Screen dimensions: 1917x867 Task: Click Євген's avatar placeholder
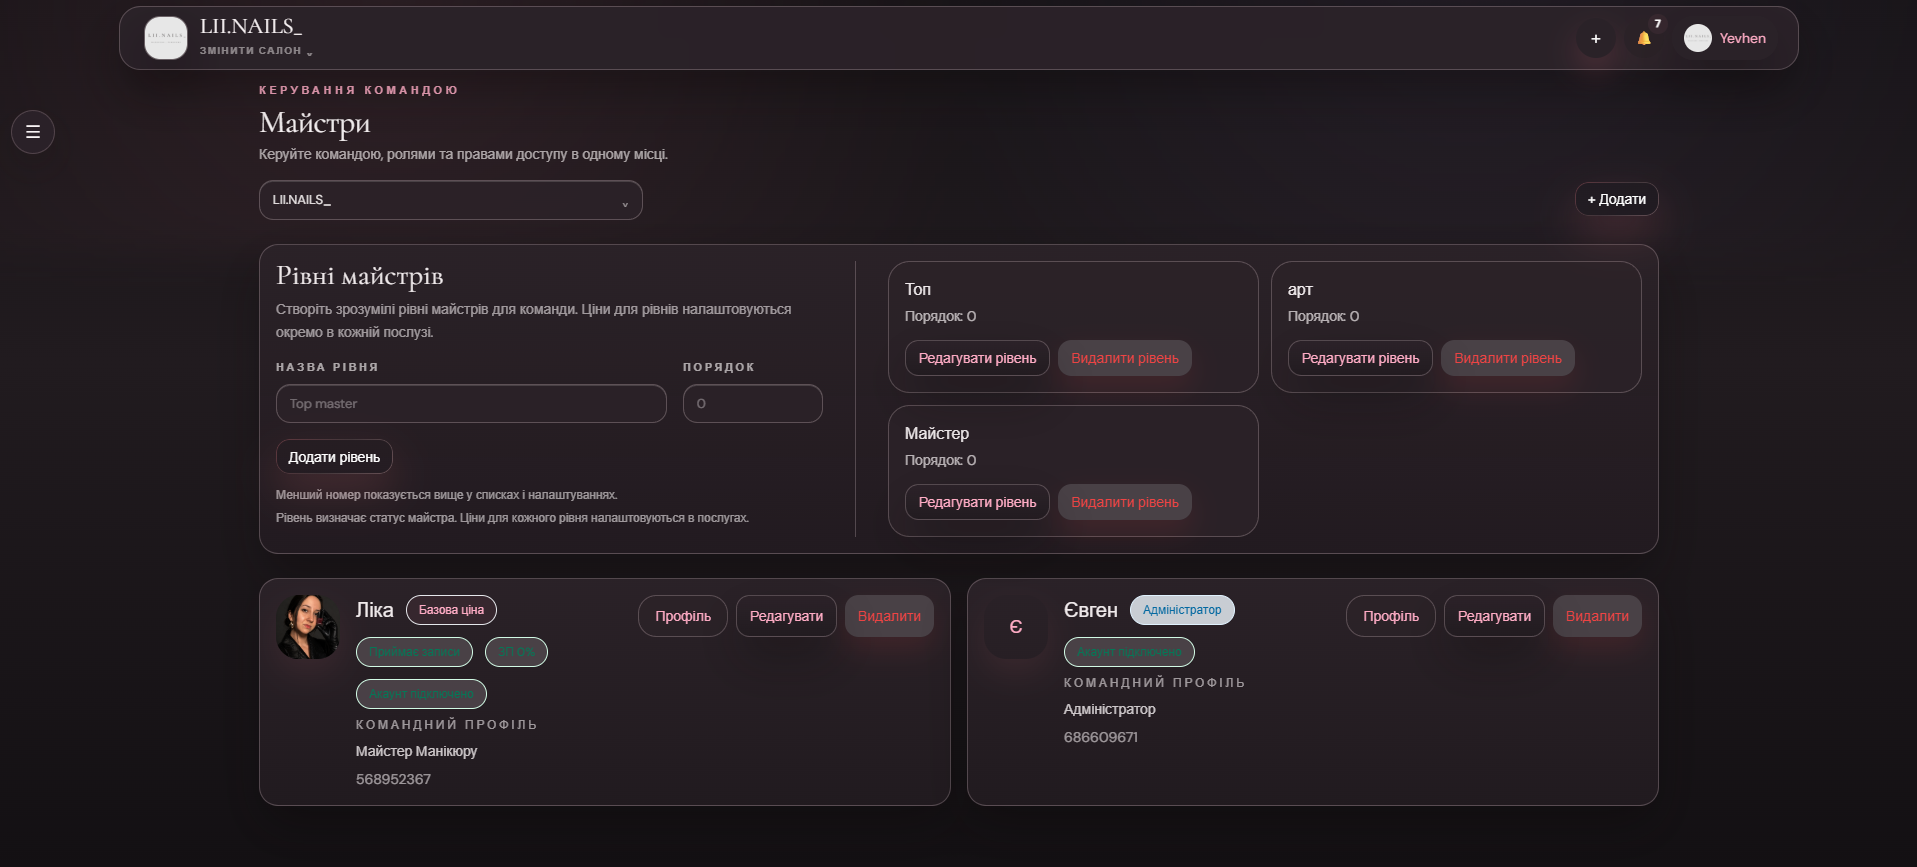[x=1015, y=627]
